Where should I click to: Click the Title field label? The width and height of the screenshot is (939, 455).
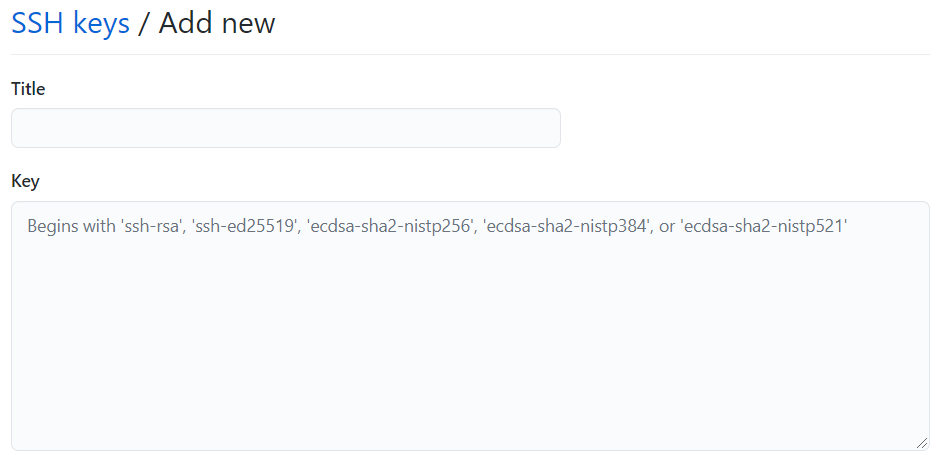pyautogui.click(x=28, y=89)
